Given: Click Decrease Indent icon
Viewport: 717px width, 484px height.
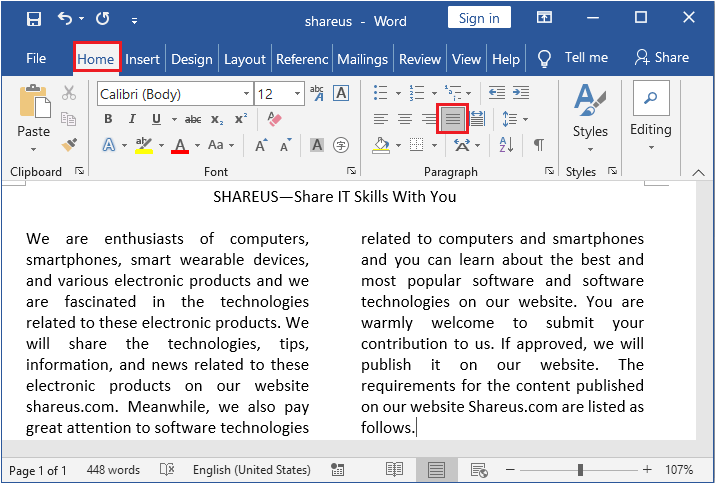Looking at the screenshot, I should tap(497, 93).
